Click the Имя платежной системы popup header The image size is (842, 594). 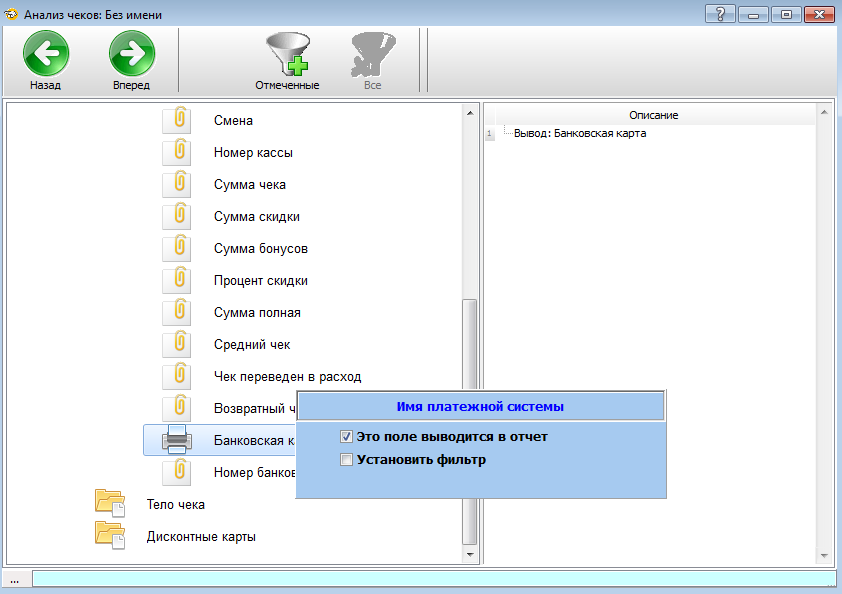(480, 407)
